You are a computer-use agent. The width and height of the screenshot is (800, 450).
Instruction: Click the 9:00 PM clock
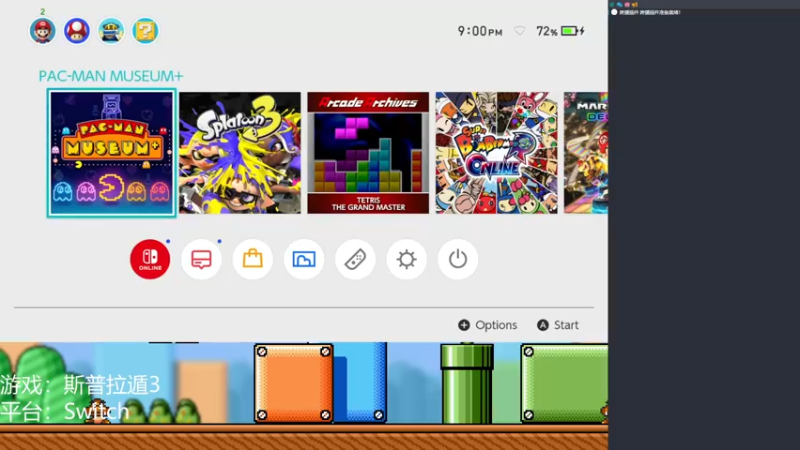[480, 31]
